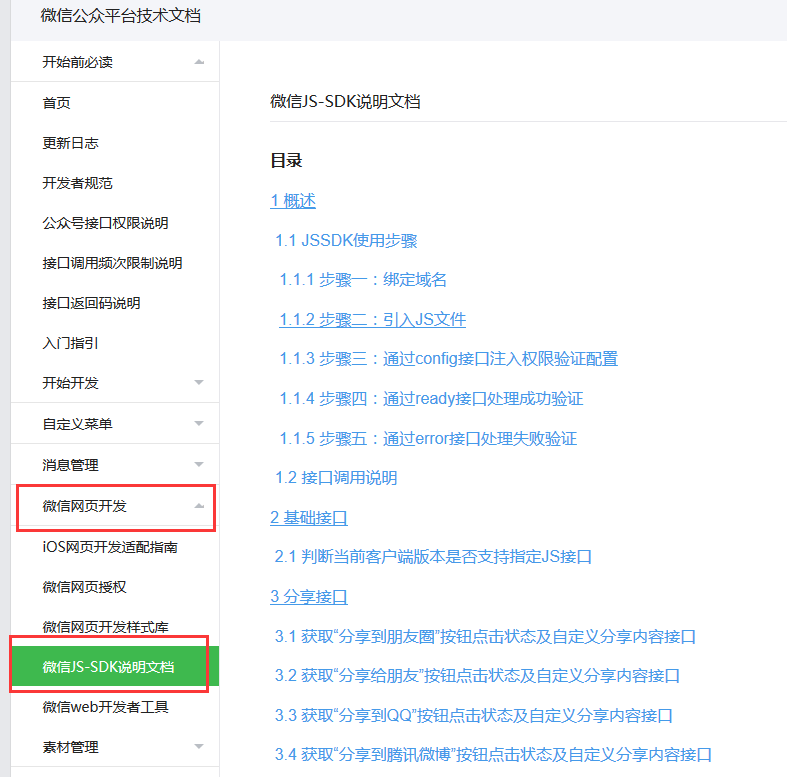Open 1.1.3 通过config接口注入权限验证配置 link
Screen dimensions: 787x777
[449, 359]
